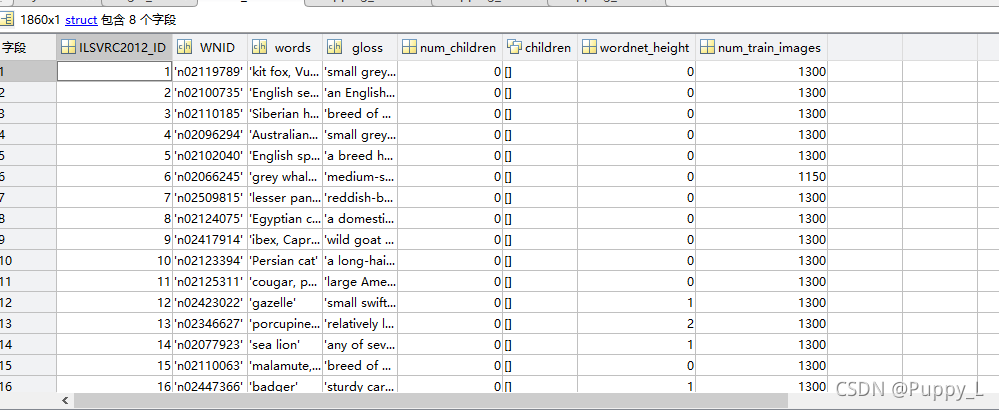Select the num_train_images column header
The height and width of the screenshot is (410, 999).
[x=761, y=47]
